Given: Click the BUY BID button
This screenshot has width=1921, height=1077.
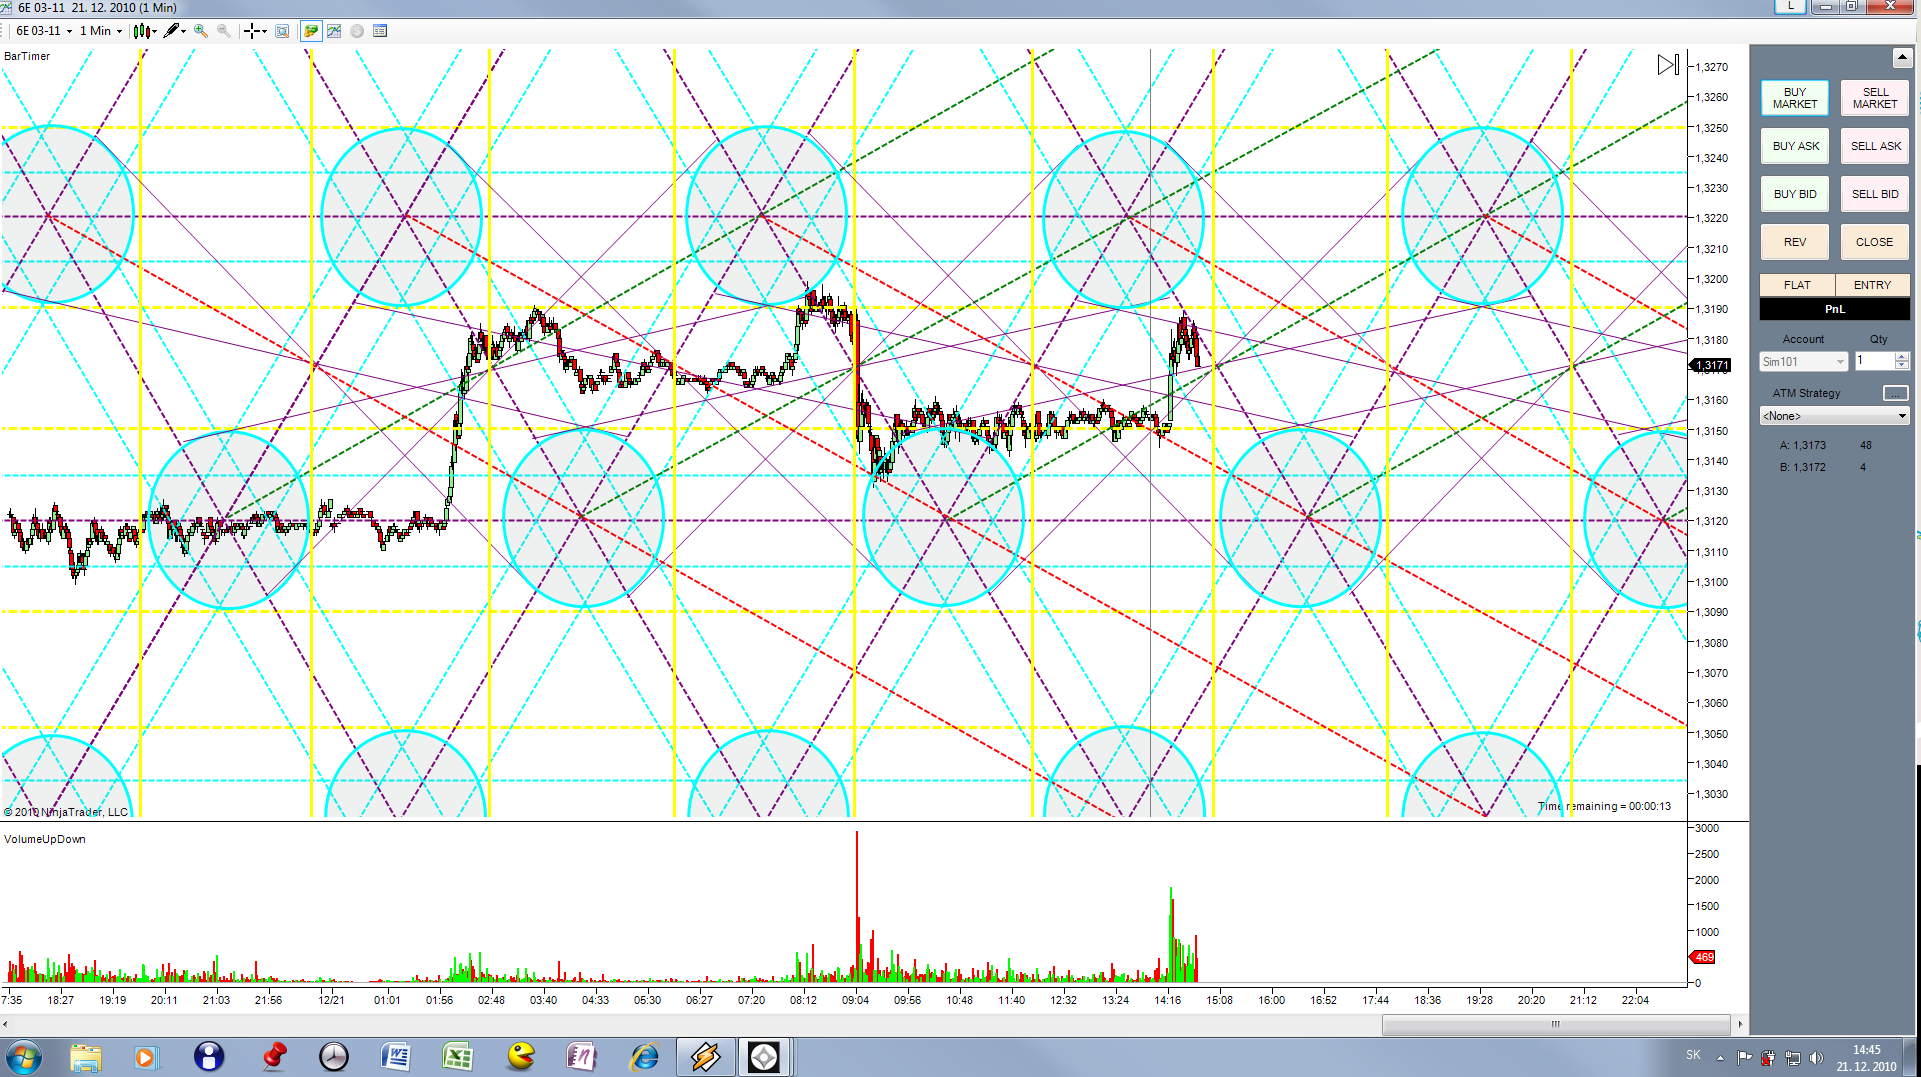Looking at the screenshot, I should point(1795,194).
